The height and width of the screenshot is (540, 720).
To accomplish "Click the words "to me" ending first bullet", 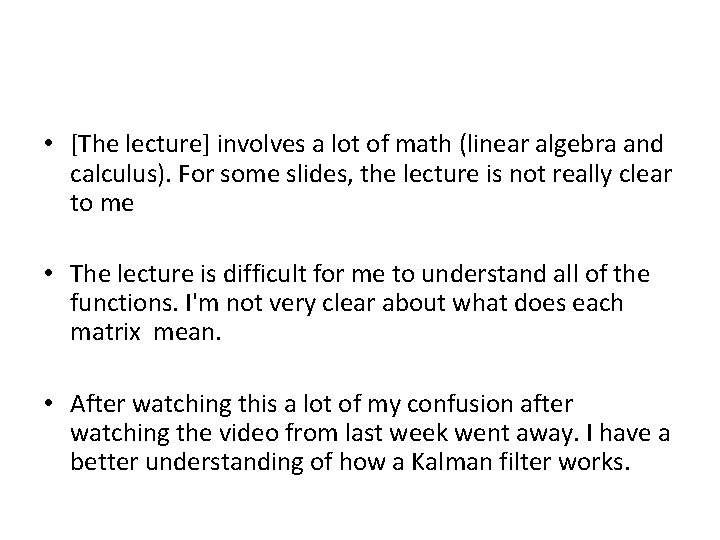I will click(102, 203).
